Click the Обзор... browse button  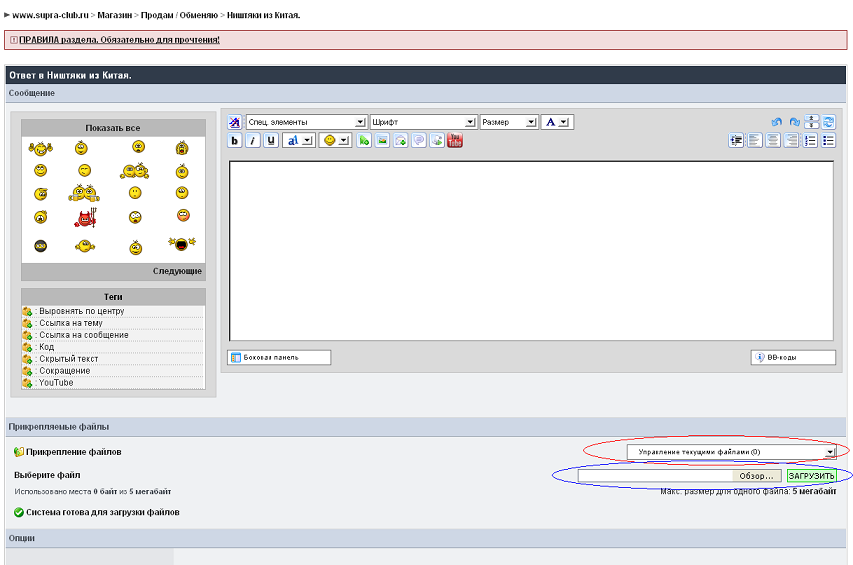(757, 476)
